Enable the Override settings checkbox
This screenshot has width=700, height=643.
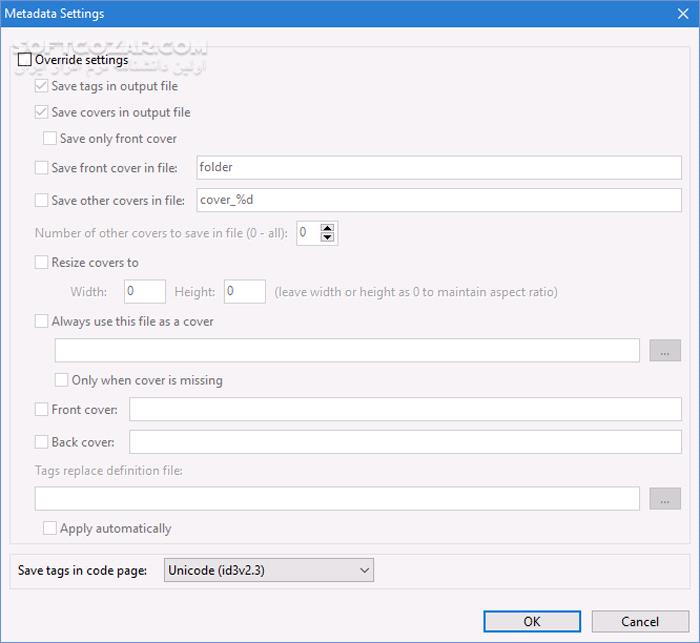(x=25, y=60)
